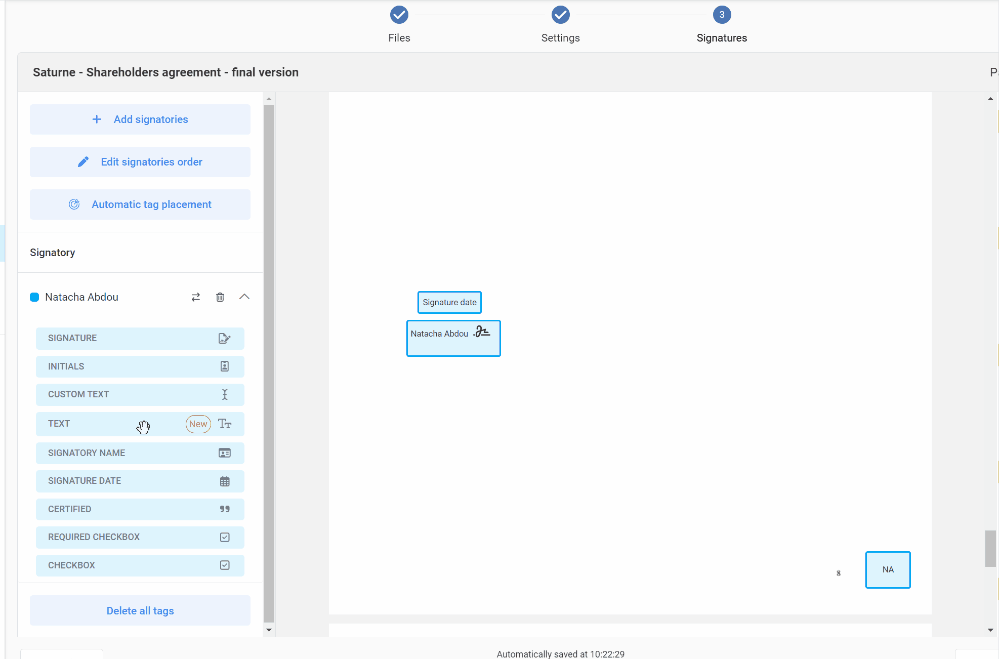Collapse the Natacha Abdou signatory section

point(244,297)
